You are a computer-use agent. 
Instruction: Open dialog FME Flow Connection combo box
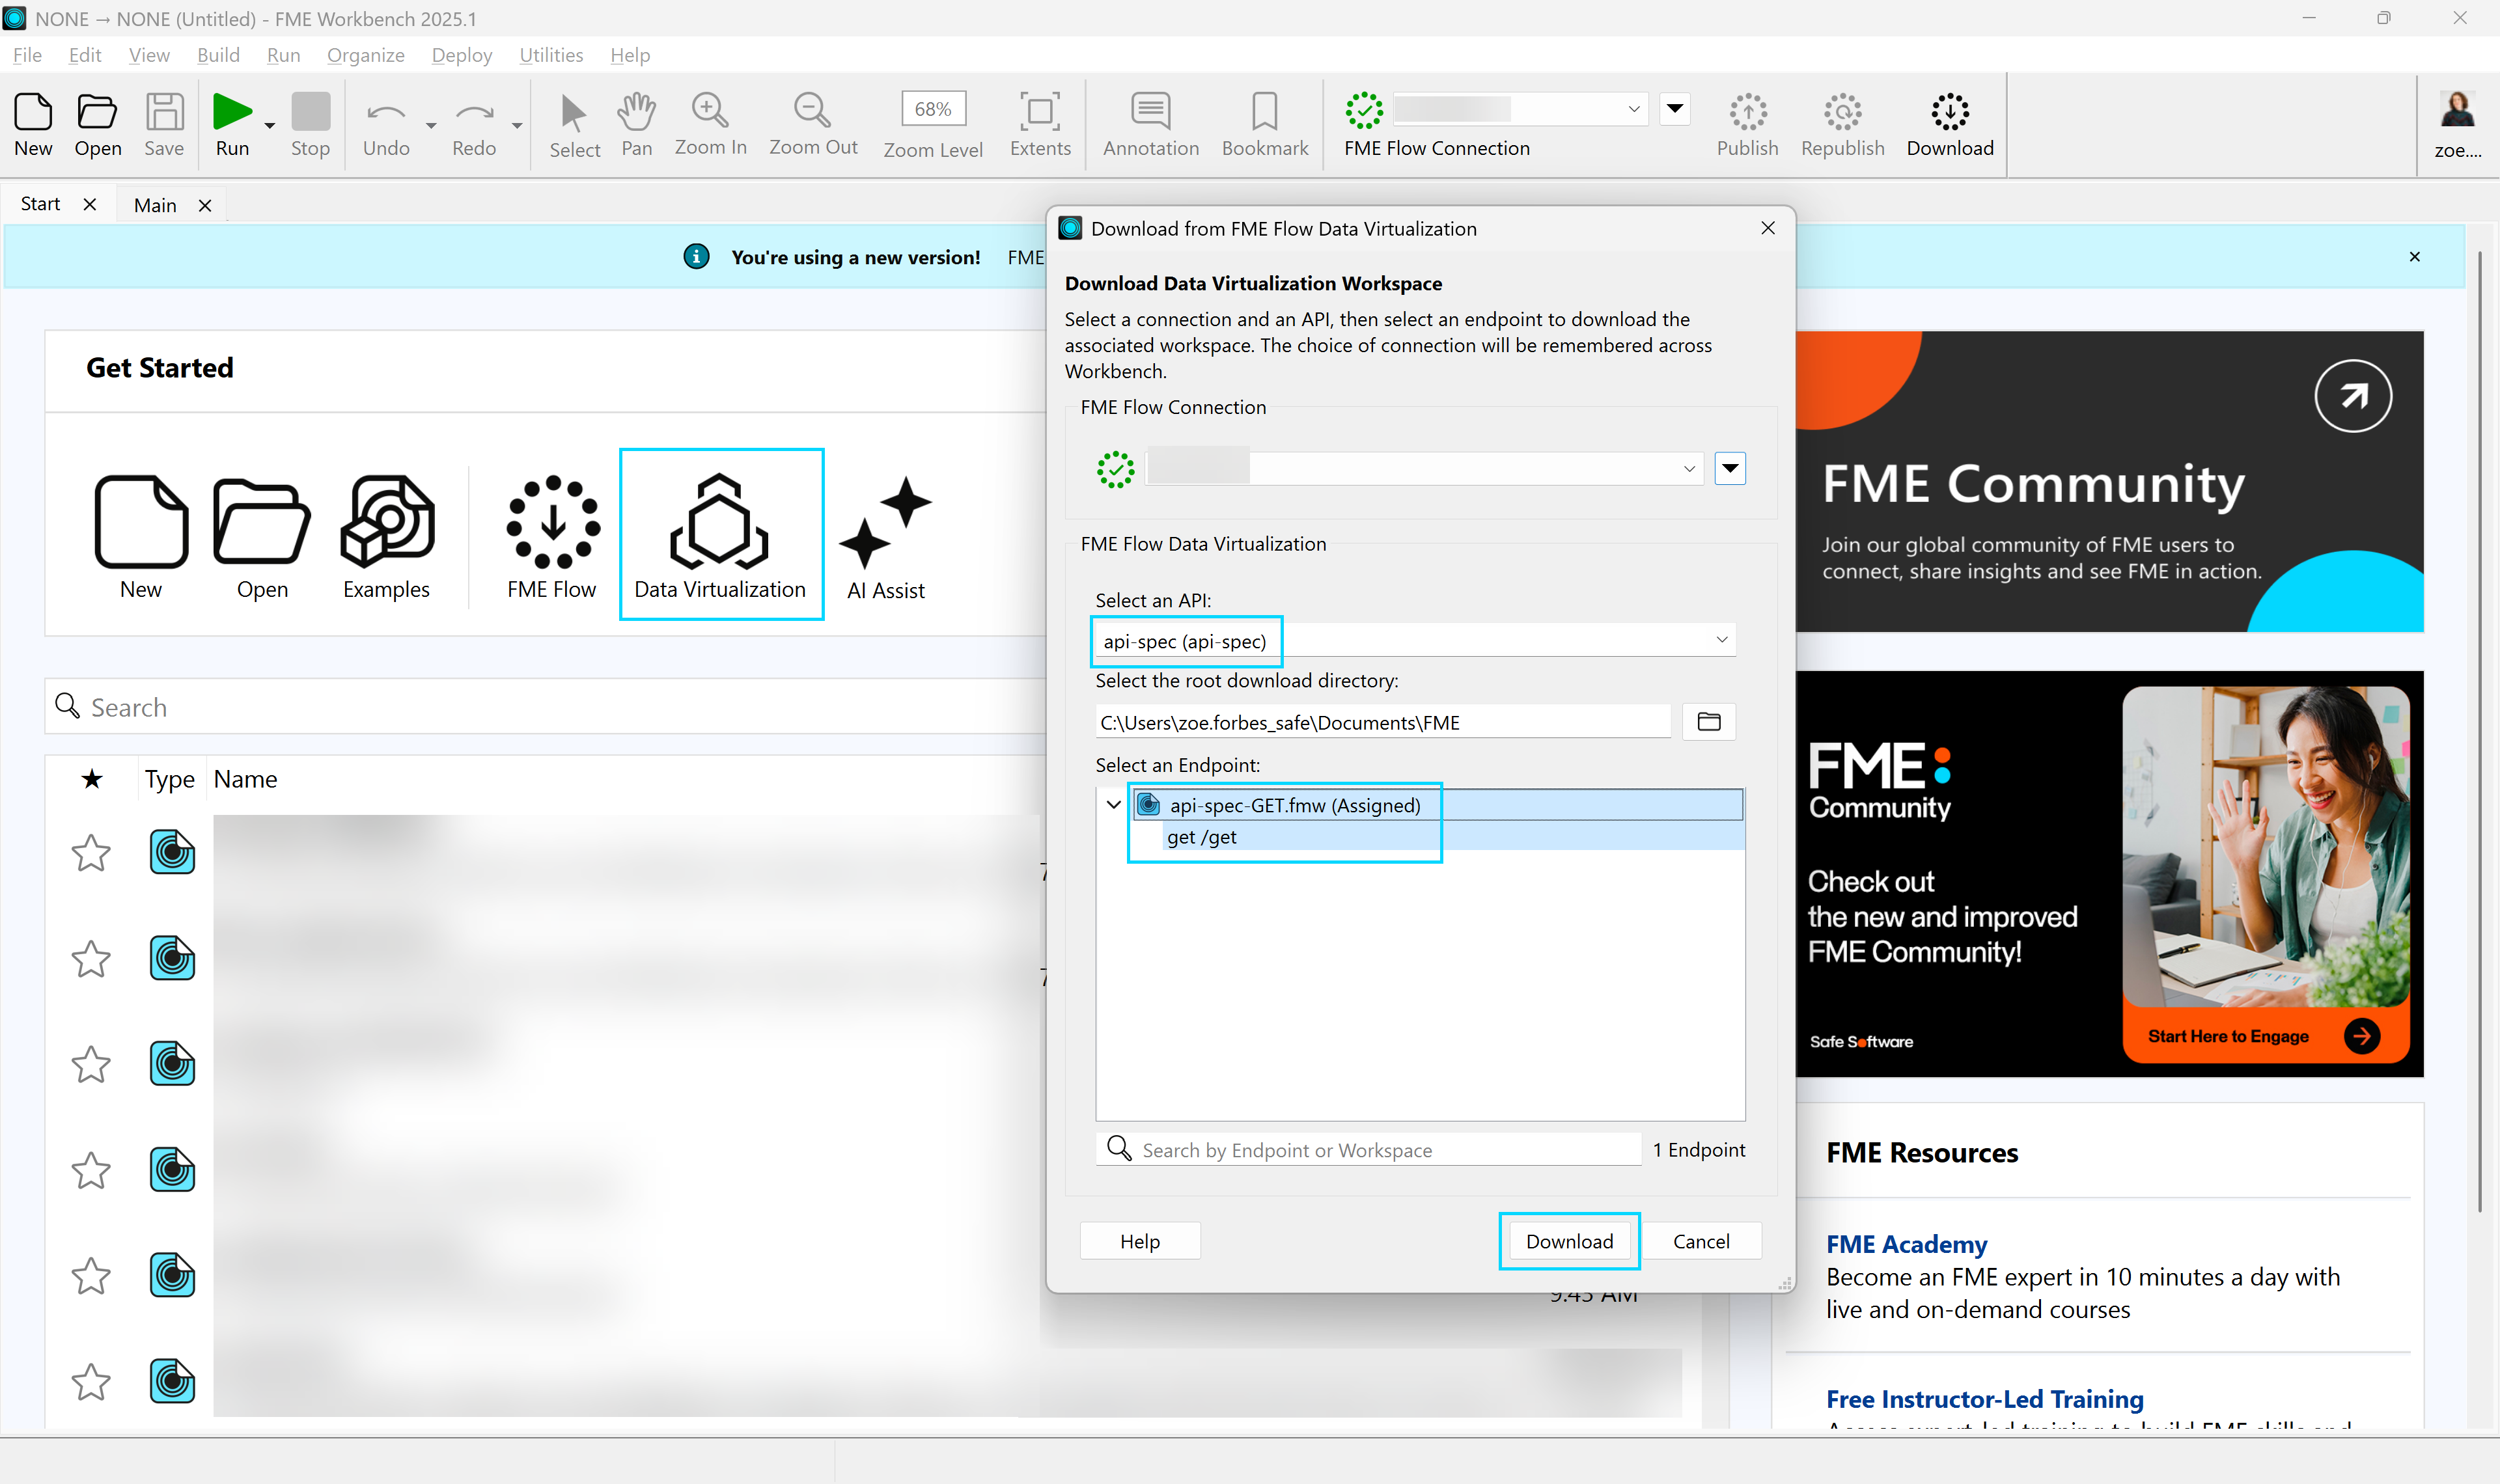point(1424,468)
